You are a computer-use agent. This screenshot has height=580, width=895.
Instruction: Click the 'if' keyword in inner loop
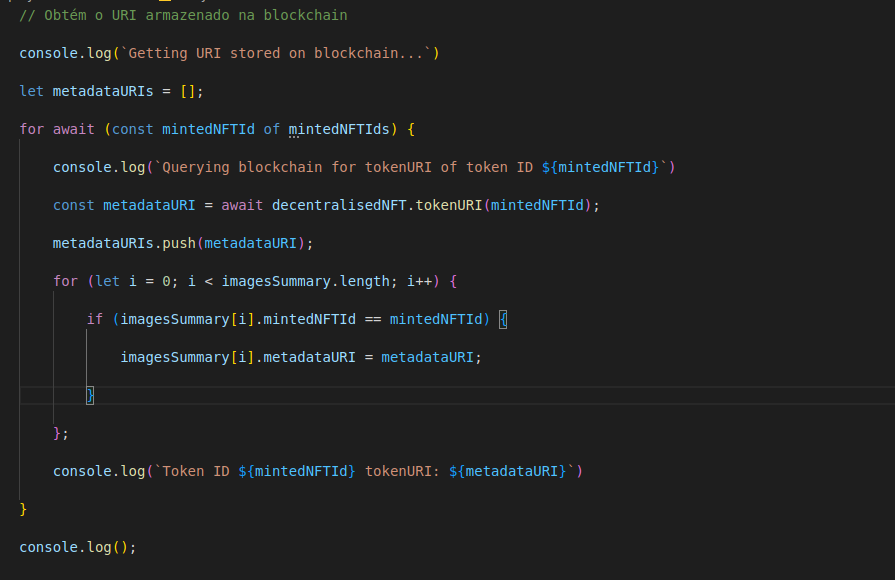[95, 319]
